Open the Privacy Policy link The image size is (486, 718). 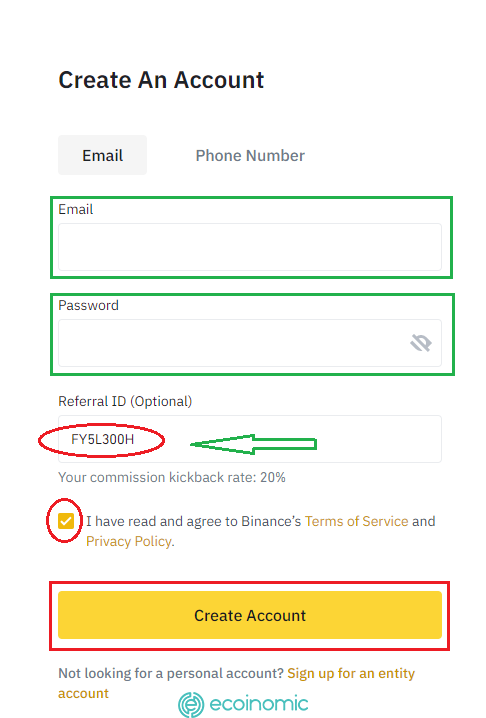[x=129, y=541]
